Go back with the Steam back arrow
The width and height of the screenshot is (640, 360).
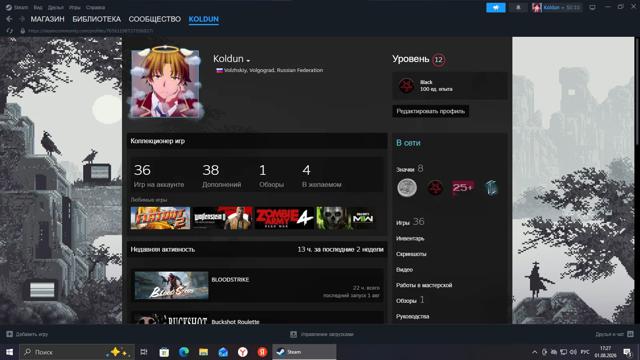(9, 19)
